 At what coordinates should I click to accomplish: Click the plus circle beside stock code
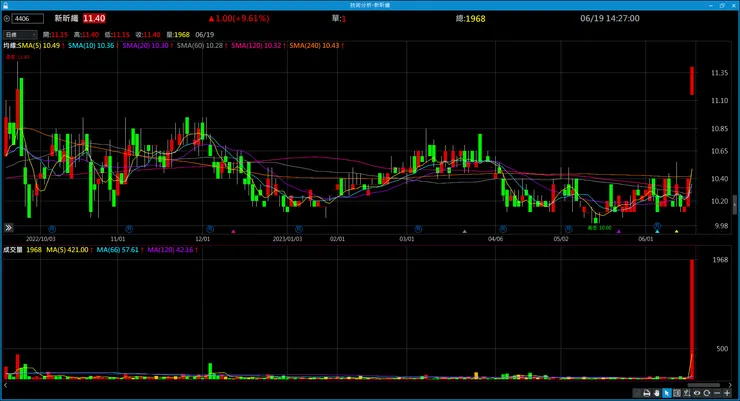(7, 19)
